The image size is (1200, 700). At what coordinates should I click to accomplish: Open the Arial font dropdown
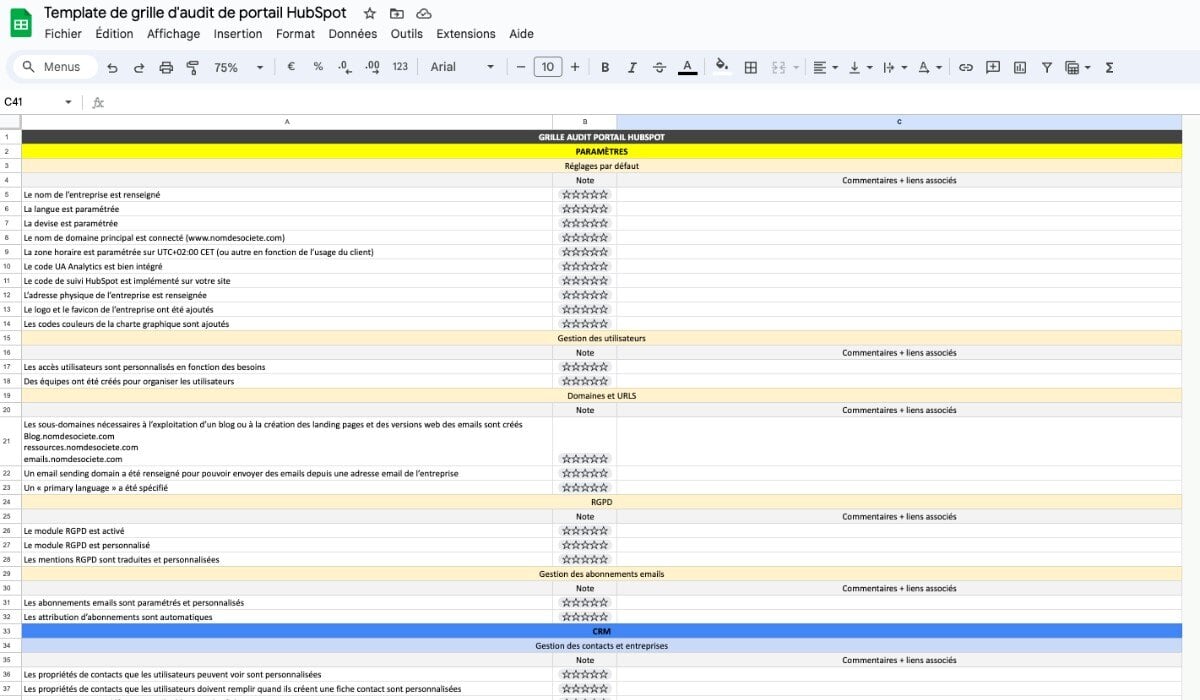click(462, 67)
